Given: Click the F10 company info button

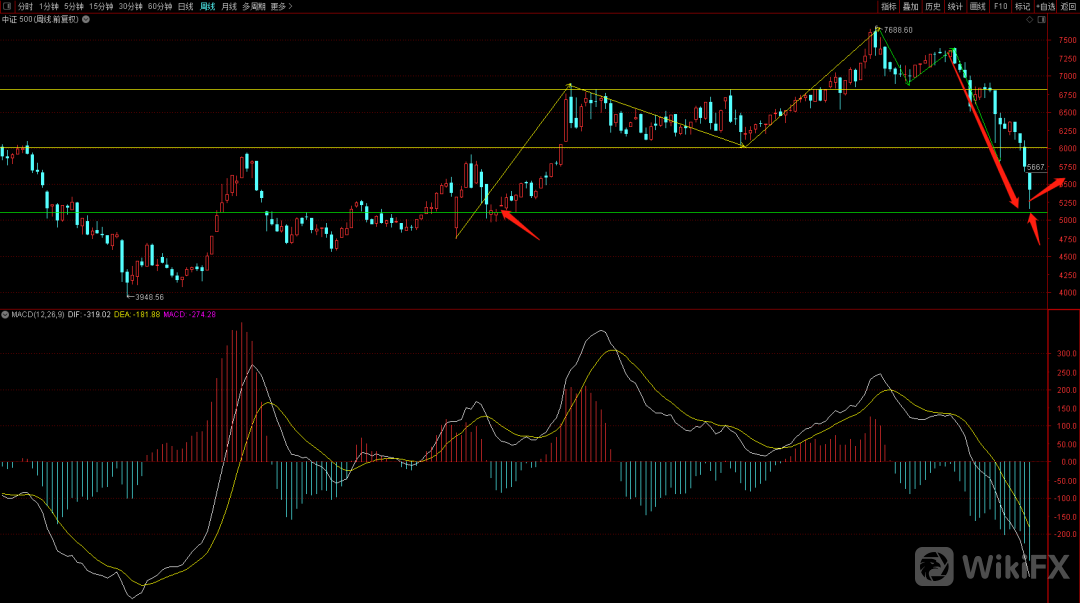Looking at the screenshot, I should point(1000,6).
